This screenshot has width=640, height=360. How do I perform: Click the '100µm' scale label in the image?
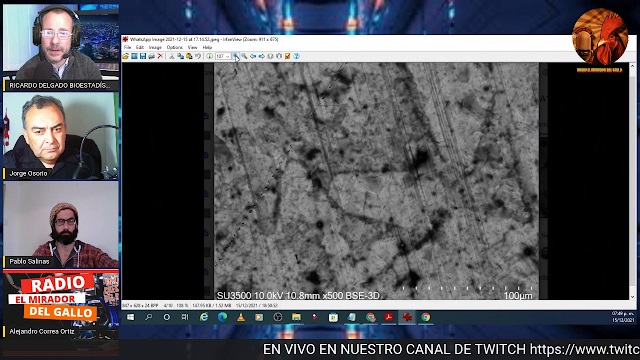[x=518, y=296]
